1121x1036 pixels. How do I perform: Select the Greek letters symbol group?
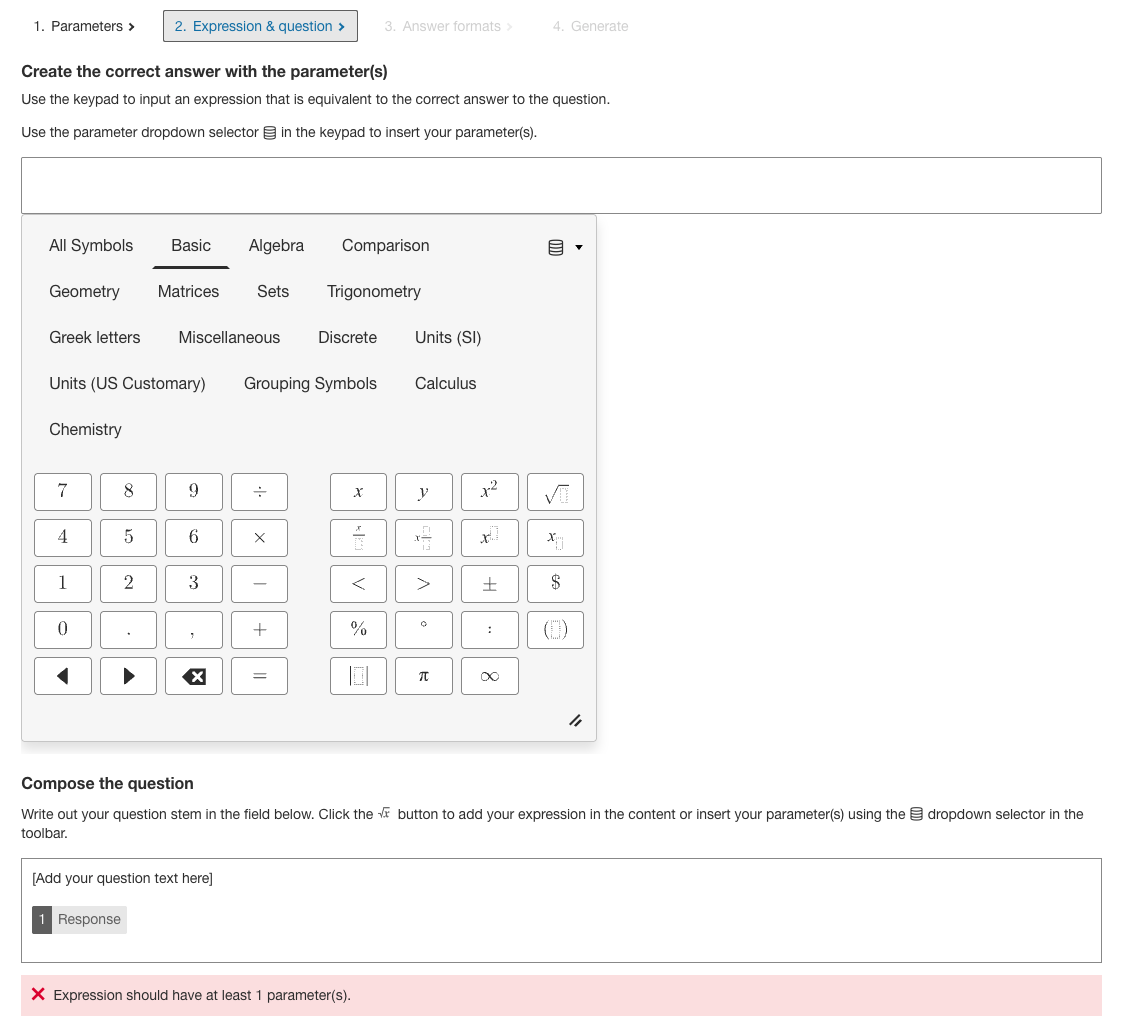pyautogui.click(x=94, y=338)
